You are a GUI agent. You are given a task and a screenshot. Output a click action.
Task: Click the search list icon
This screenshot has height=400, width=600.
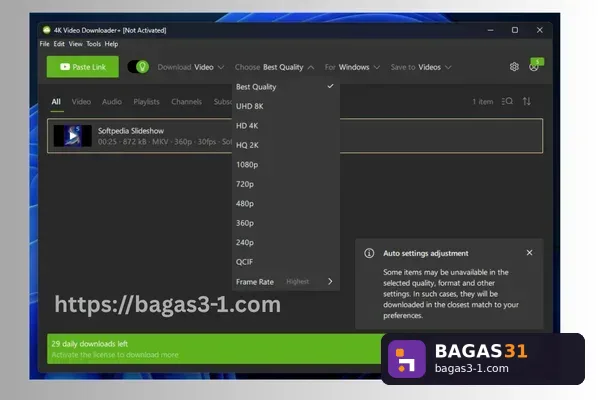point(507,101)
